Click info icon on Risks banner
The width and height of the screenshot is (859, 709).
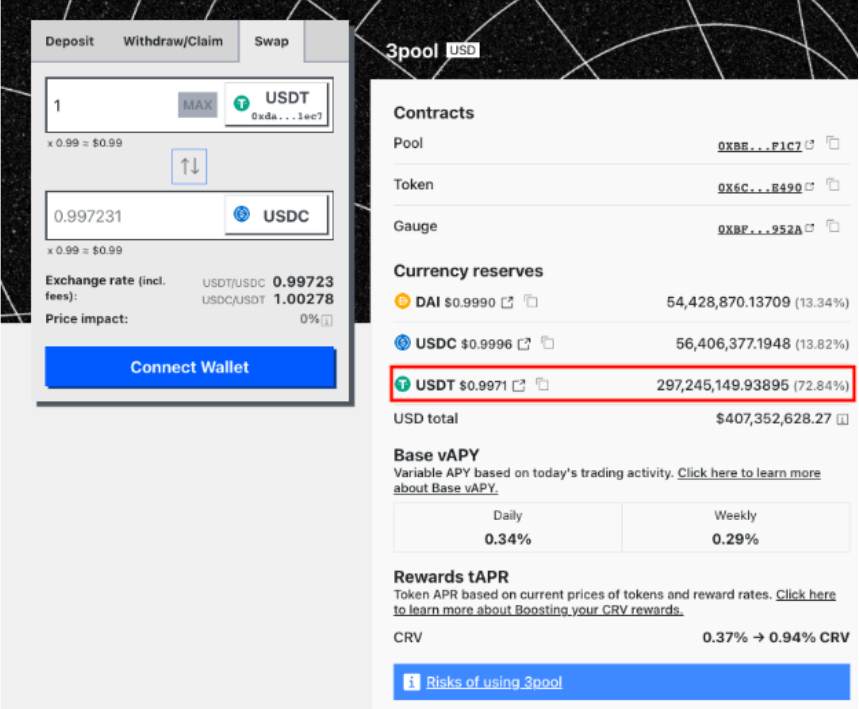click(x=411, y=681)
